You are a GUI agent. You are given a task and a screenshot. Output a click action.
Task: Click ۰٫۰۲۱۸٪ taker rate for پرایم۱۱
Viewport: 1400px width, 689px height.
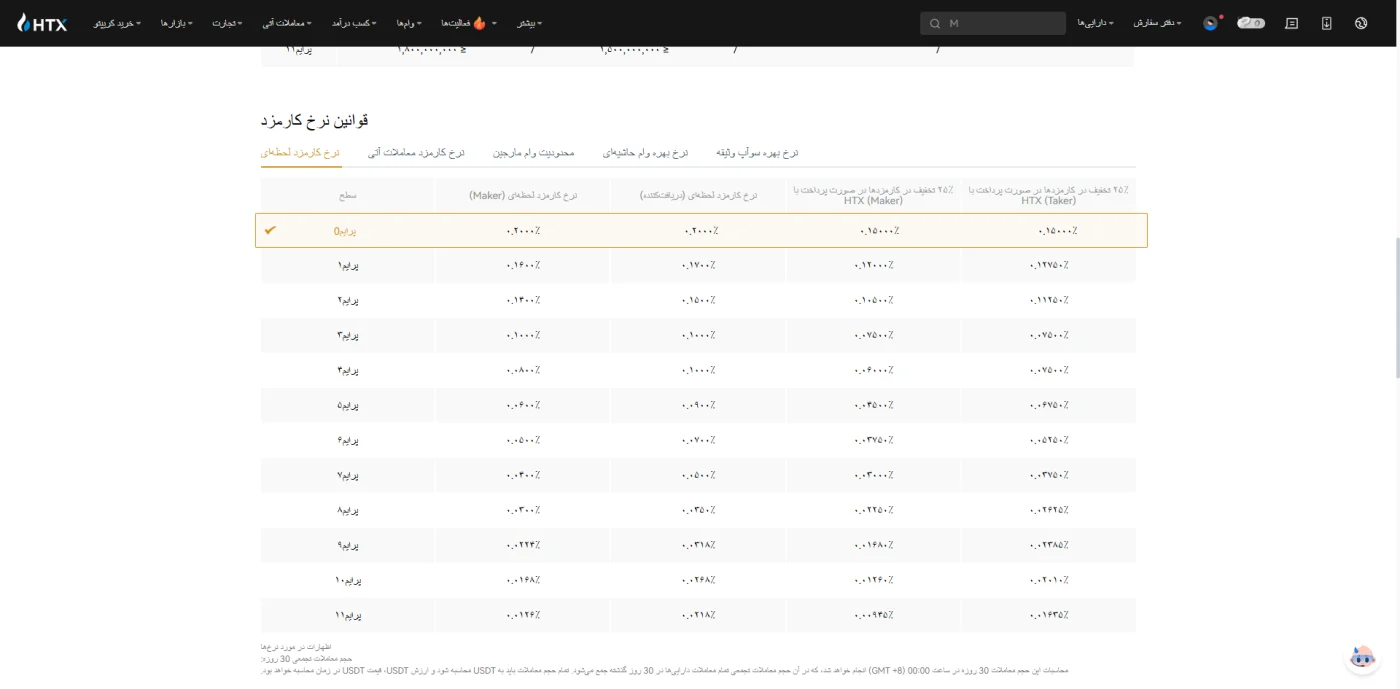click(x=698, y=615)
